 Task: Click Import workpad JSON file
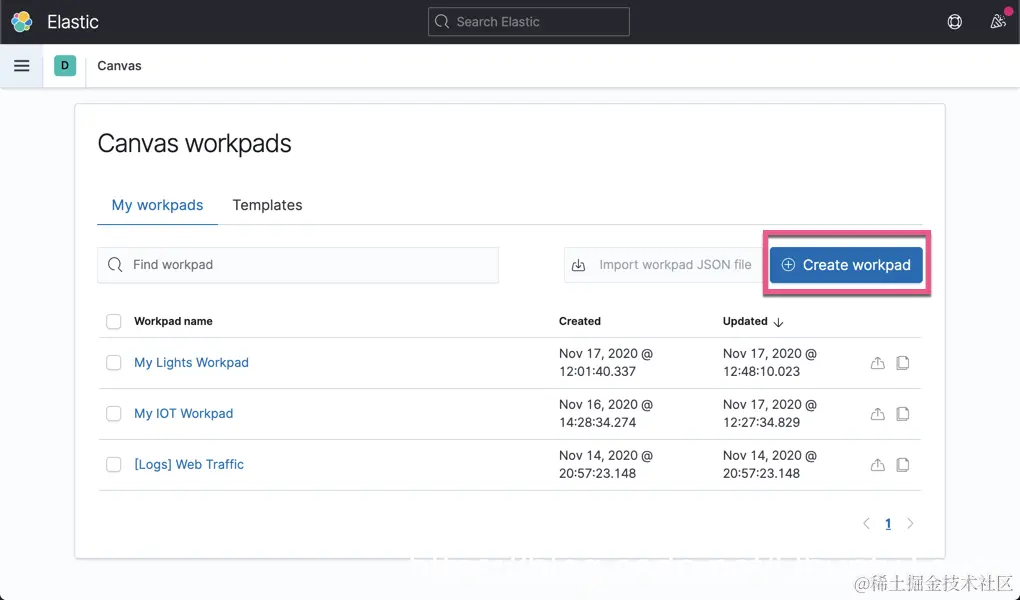[x=664, y=265]
